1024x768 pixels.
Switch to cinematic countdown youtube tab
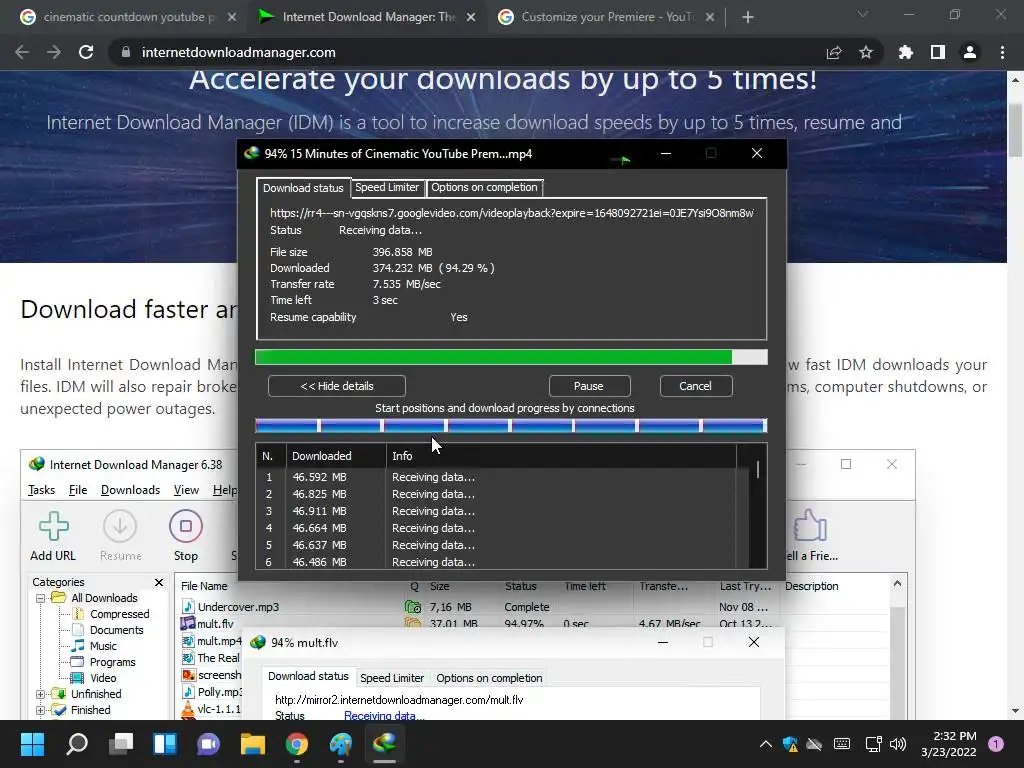pos(129,17)
